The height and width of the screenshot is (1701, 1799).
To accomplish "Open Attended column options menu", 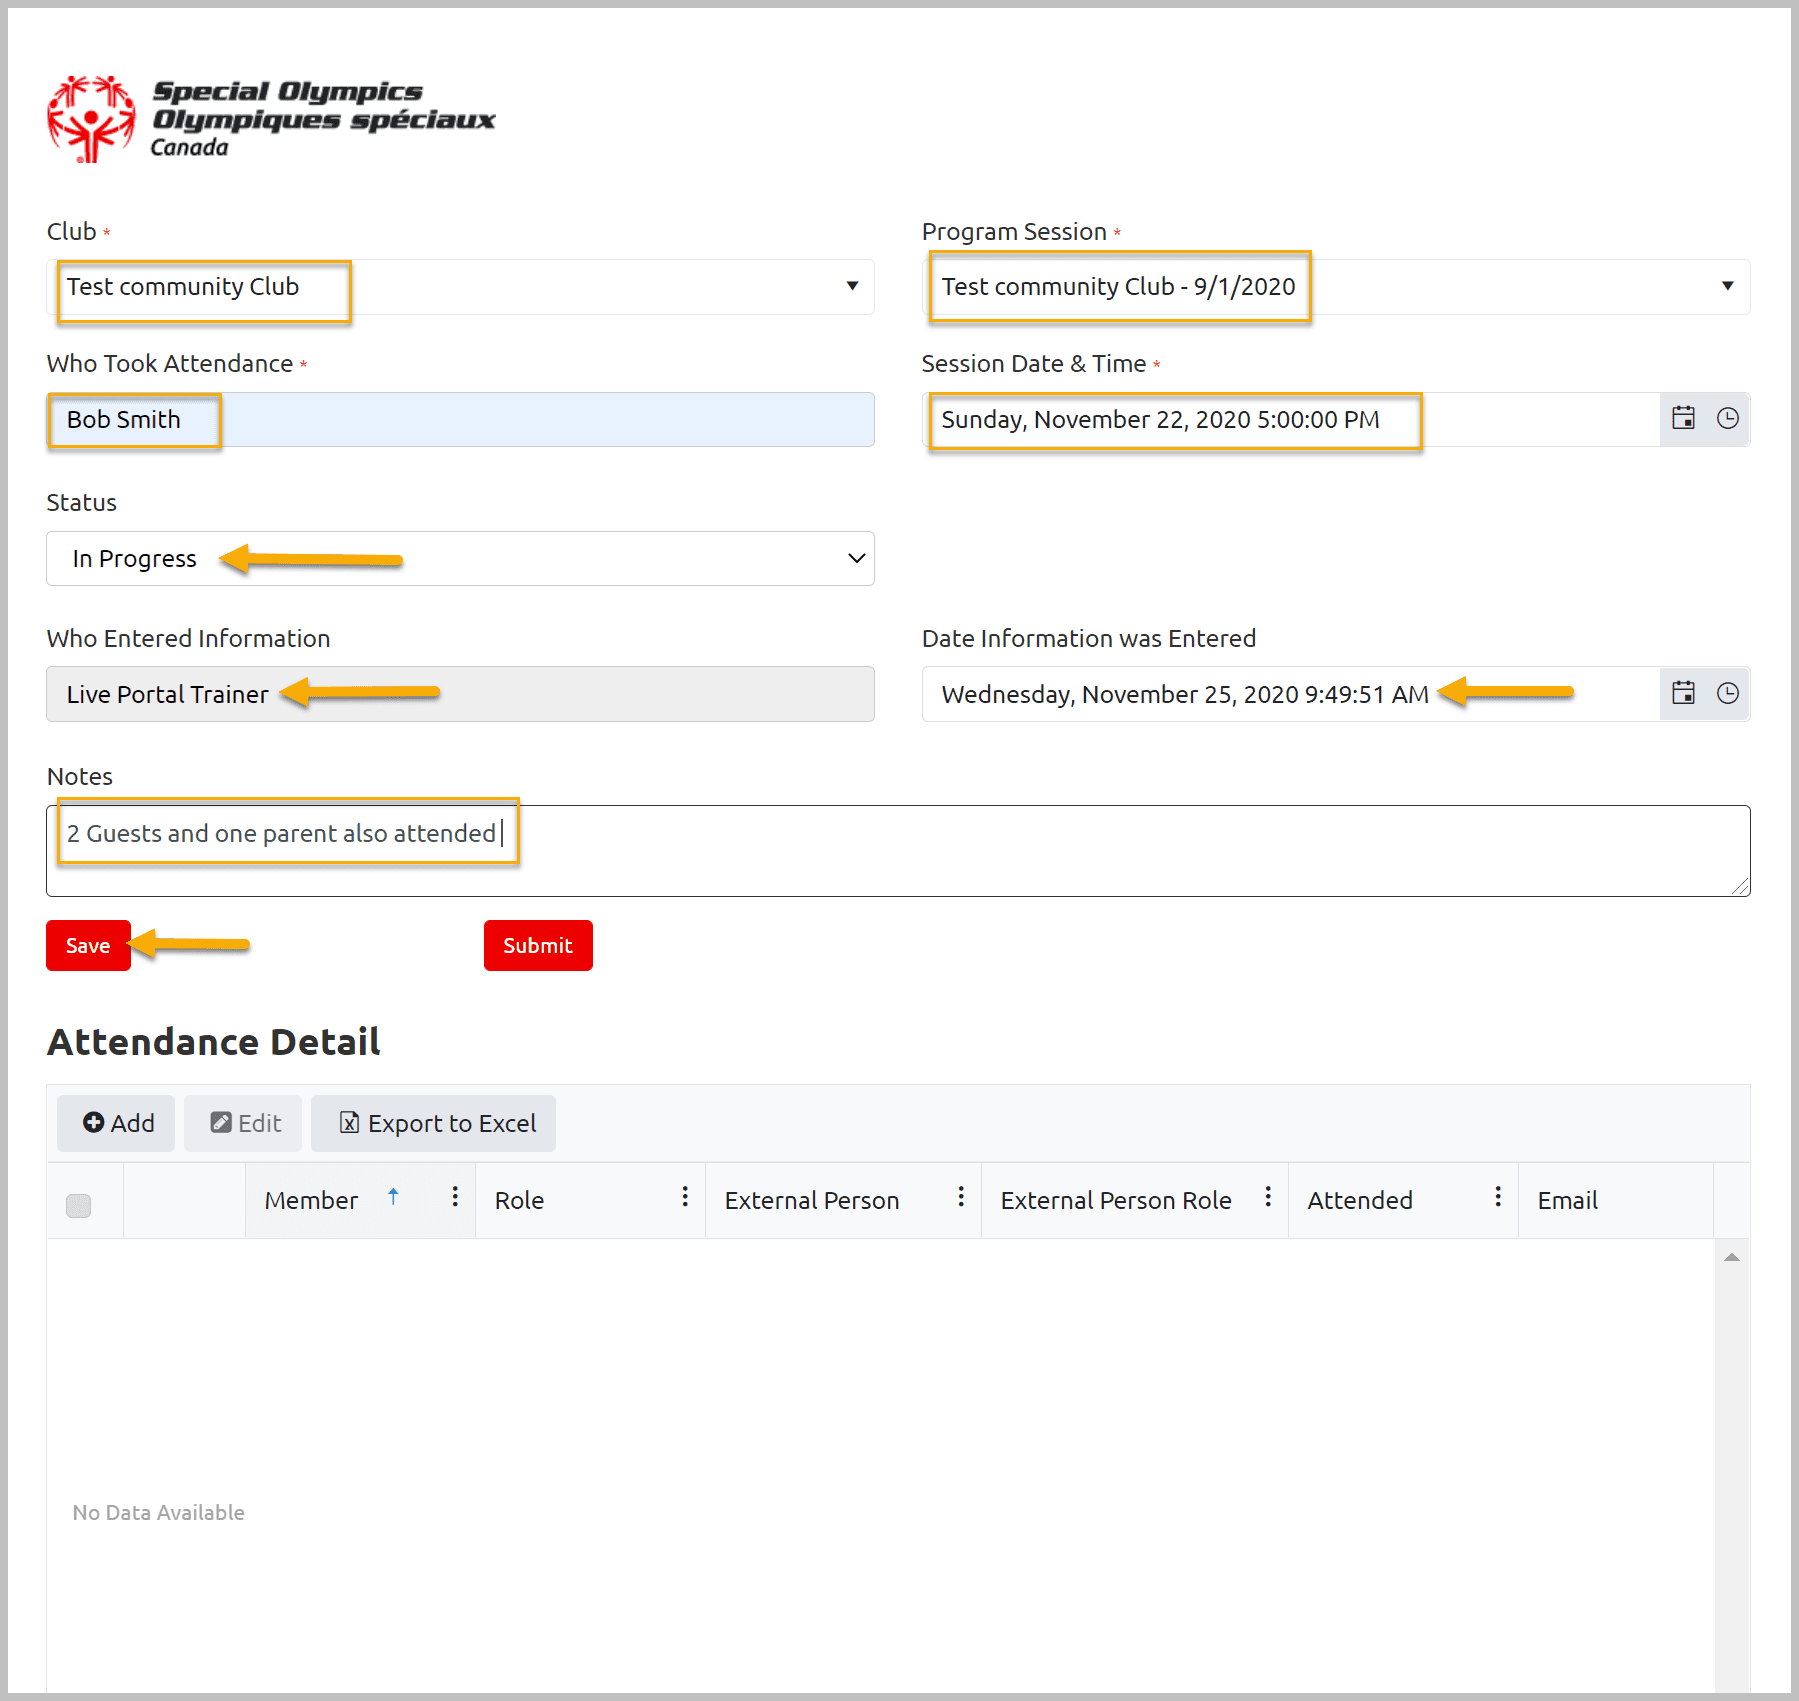I will (1498, 1197).
